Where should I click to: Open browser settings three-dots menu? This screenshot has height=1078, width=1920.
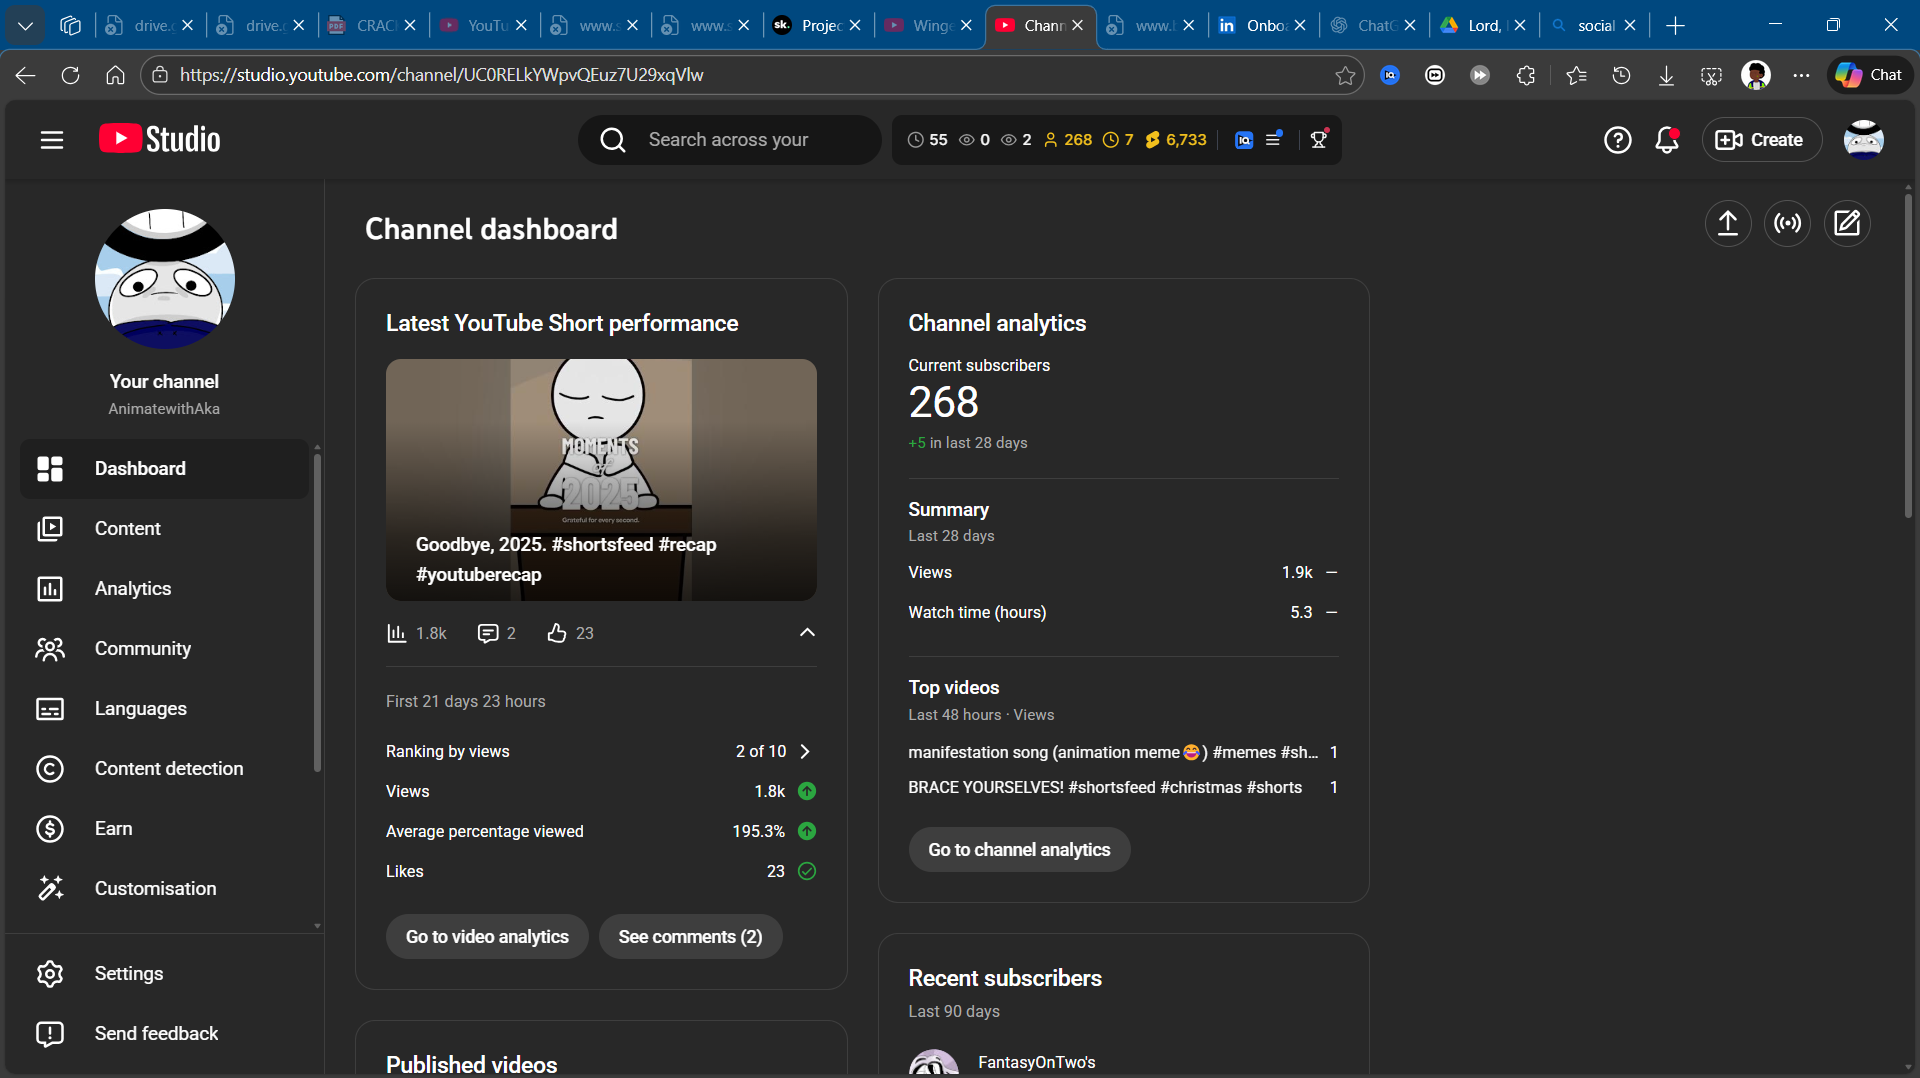click(x=1801, y=75)
